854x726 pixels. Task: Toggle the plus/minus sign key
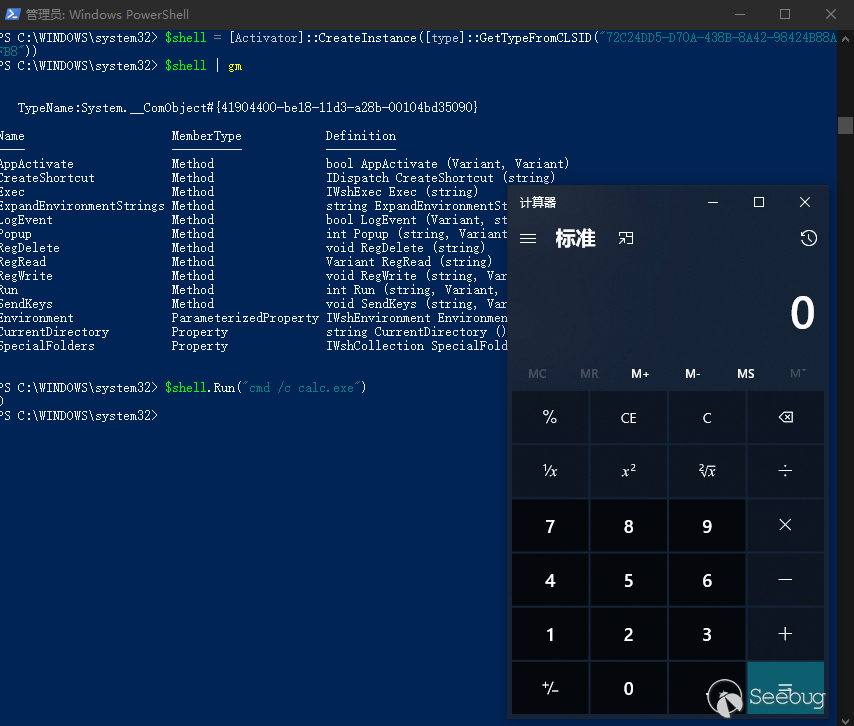click(x=550, y=688)
